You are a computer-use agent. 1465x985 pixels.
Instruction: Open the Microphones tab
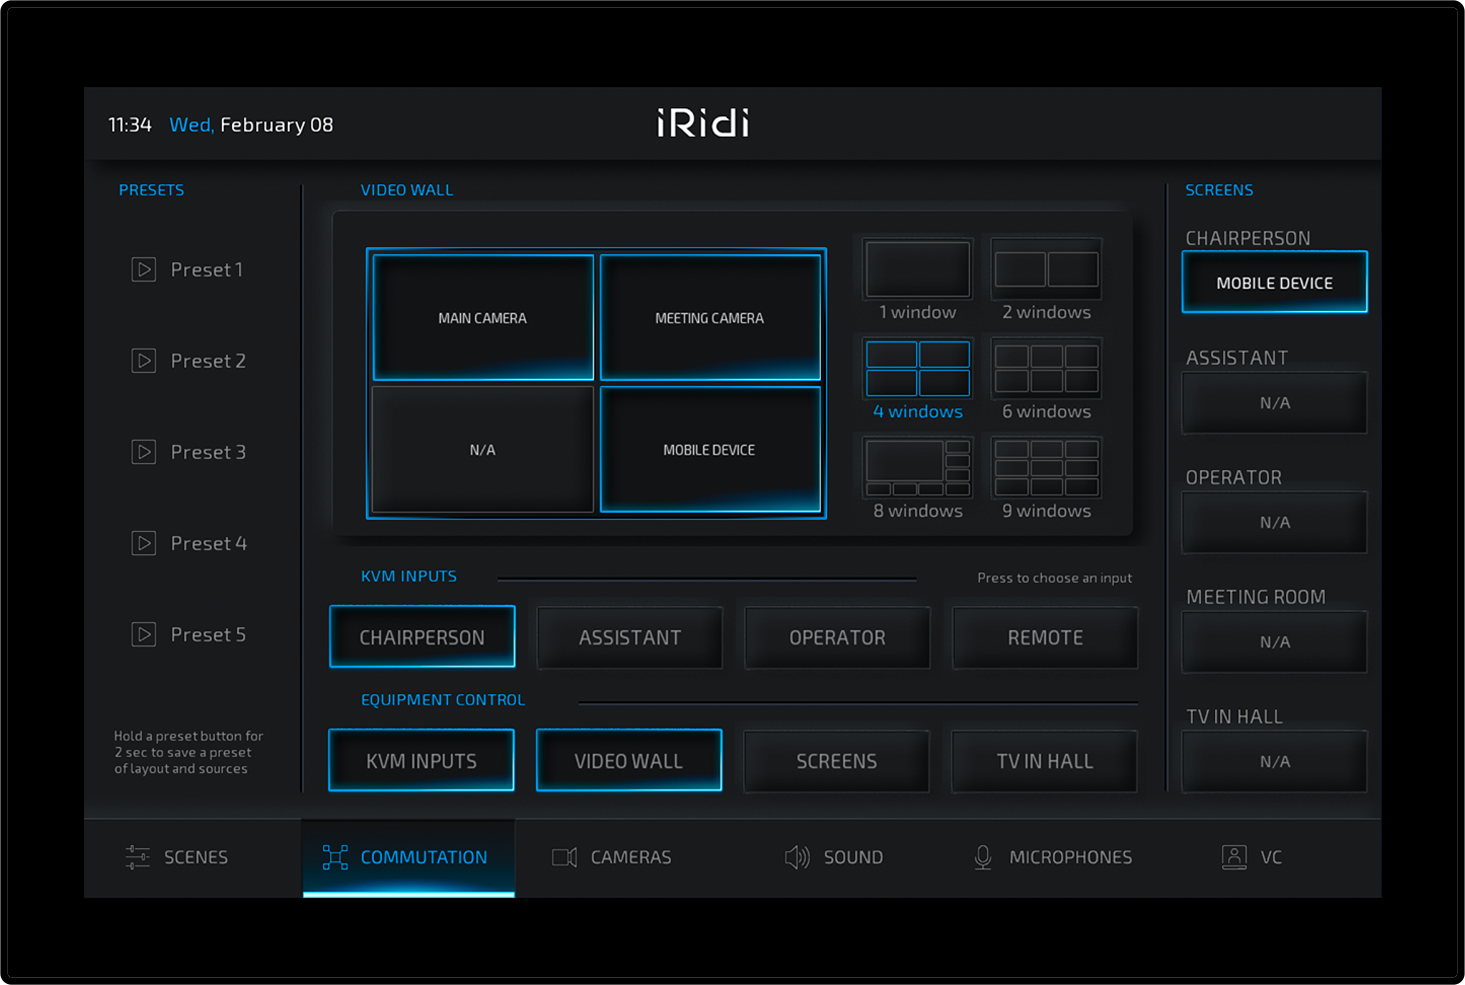tap(1052, 857)
